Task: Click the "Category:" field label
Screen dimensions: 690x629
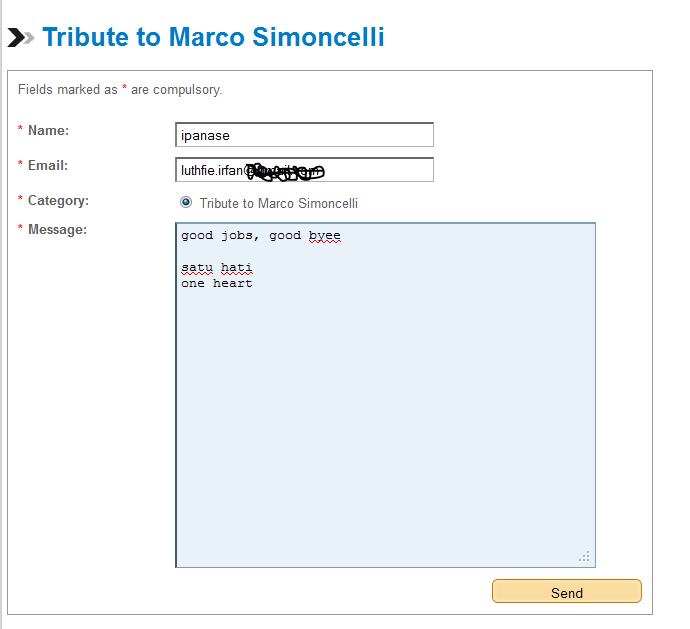Action: click(58, 200)
